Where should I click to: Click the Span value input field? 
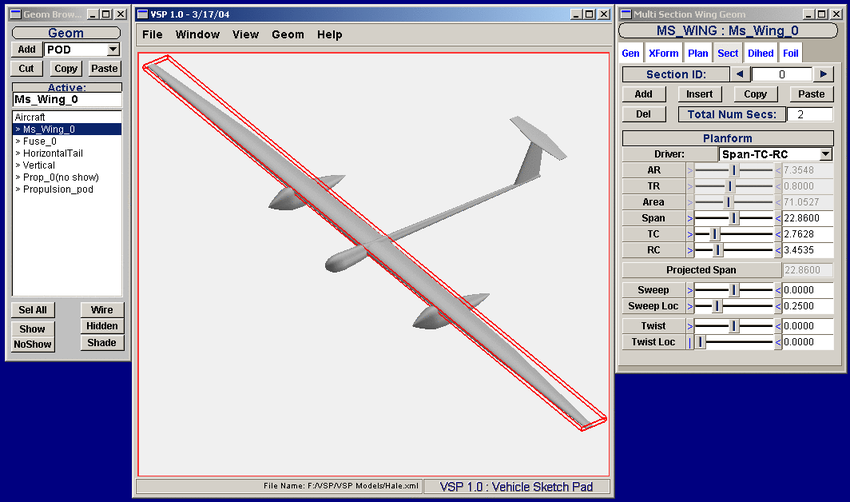pyautogui.click(x=808, y=218)
